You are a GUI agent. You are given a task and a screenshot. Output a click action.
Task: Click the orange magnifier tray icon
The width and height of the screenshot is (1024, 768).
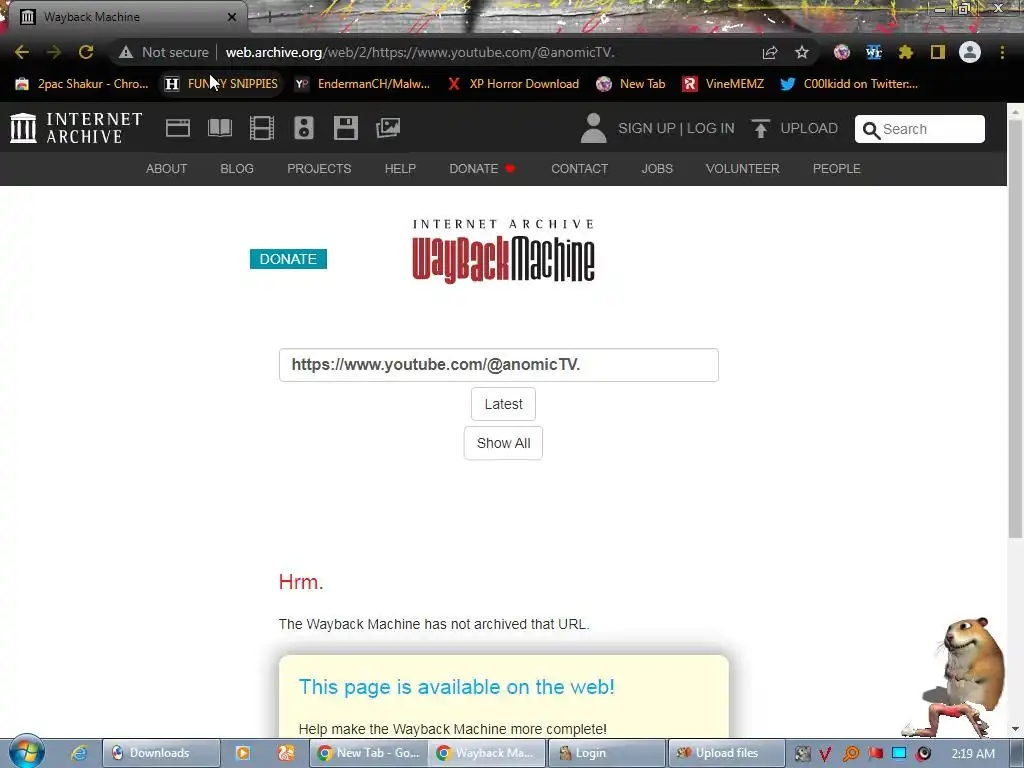pyautogui.click(x=850, y=754)
